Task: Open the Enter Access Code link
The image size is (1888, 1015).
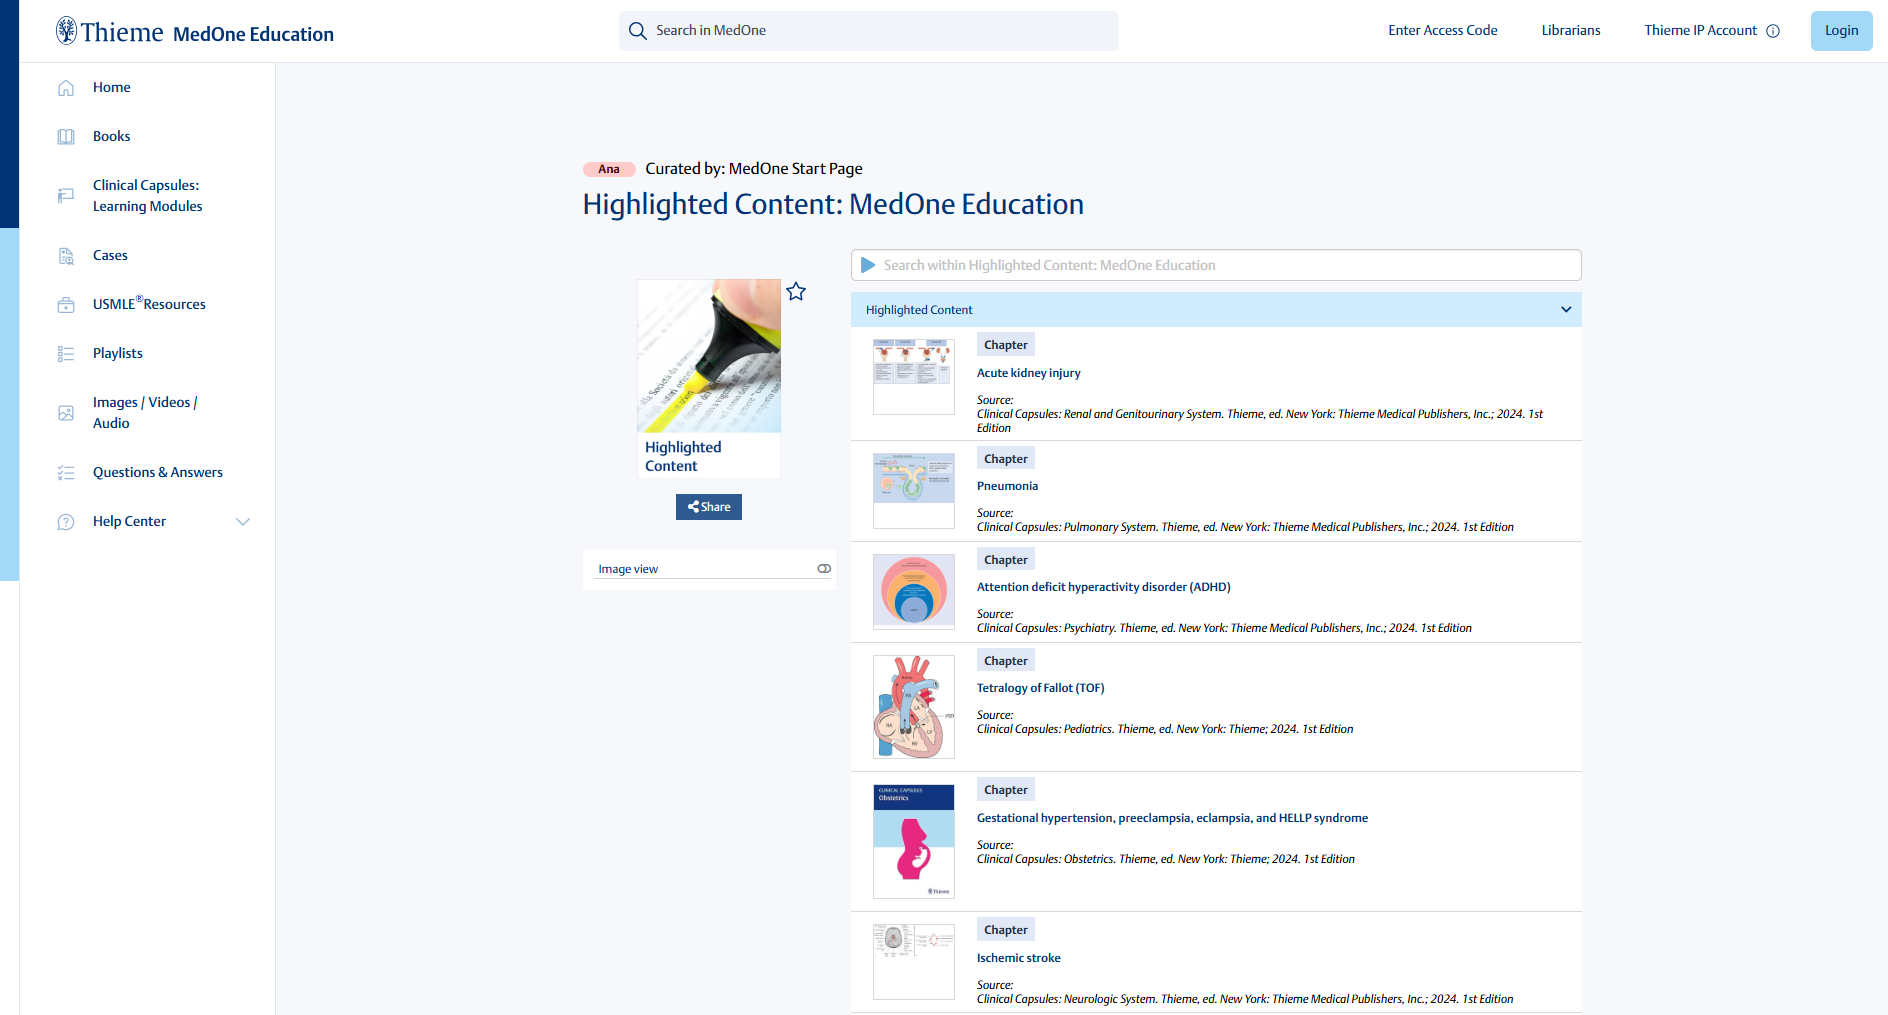Action: click(x=1443, y=30)
